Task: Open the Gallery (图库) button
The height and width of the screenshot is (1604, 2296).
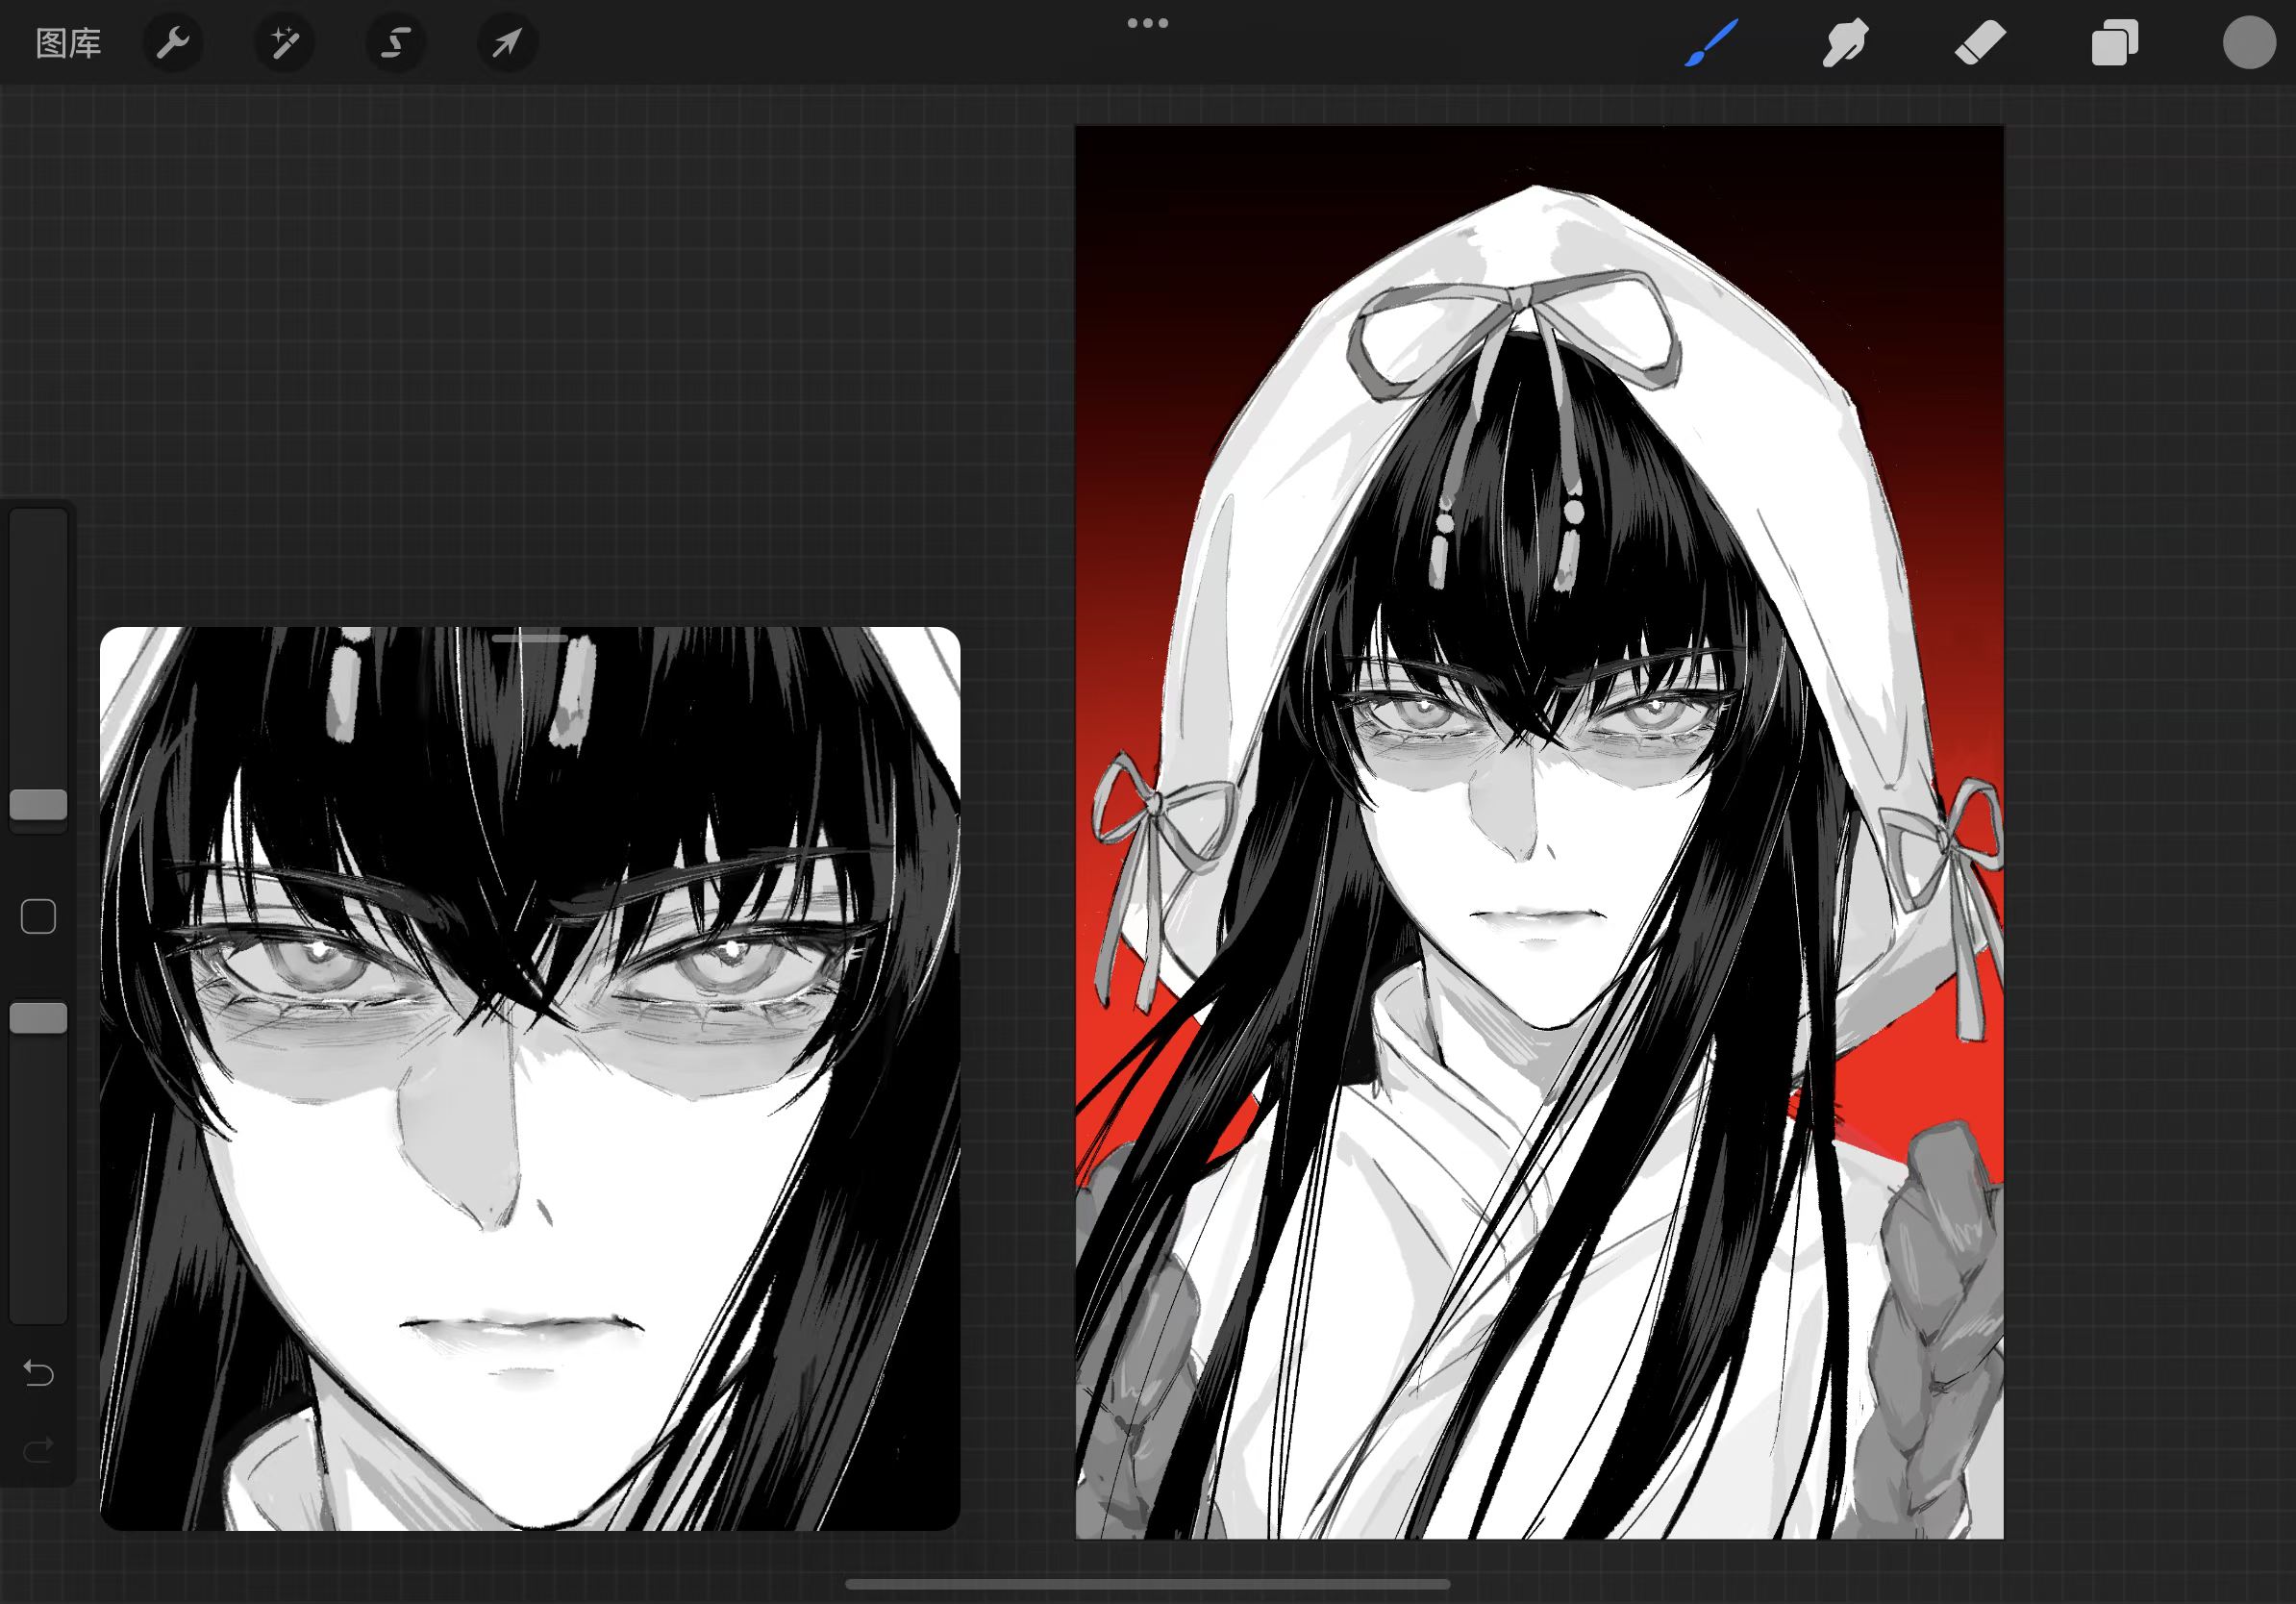Action: point(68,43)
